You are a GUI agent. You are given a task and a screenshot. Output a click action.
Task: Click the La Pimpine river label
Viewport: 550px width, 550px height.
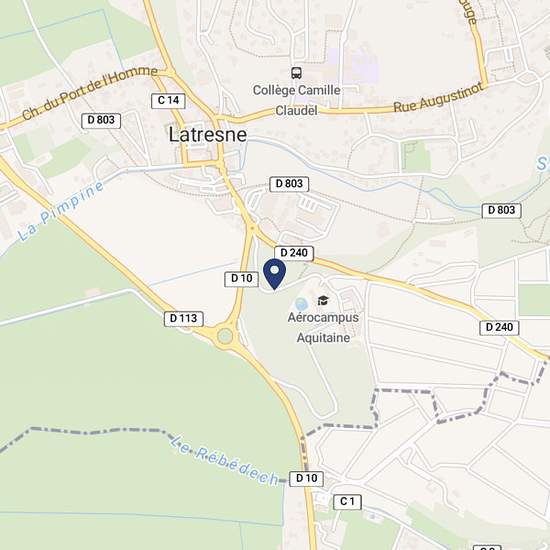(x=60, y=210)
